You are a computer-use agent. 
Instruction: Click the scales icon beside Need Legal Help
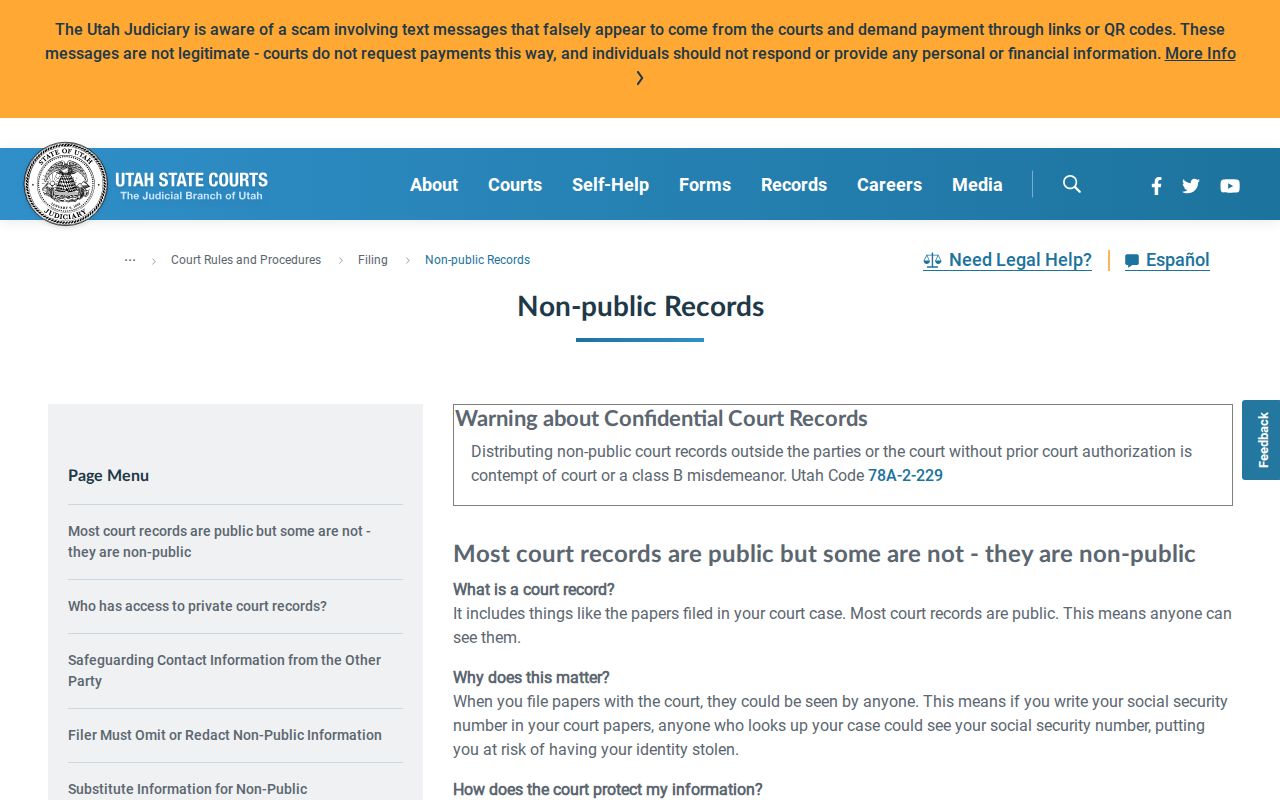pos(932,261)
